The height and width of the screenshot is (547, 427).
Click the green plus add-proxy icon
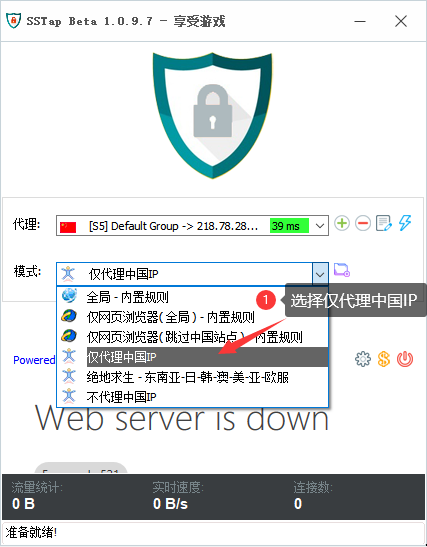[x=342, y=223]
